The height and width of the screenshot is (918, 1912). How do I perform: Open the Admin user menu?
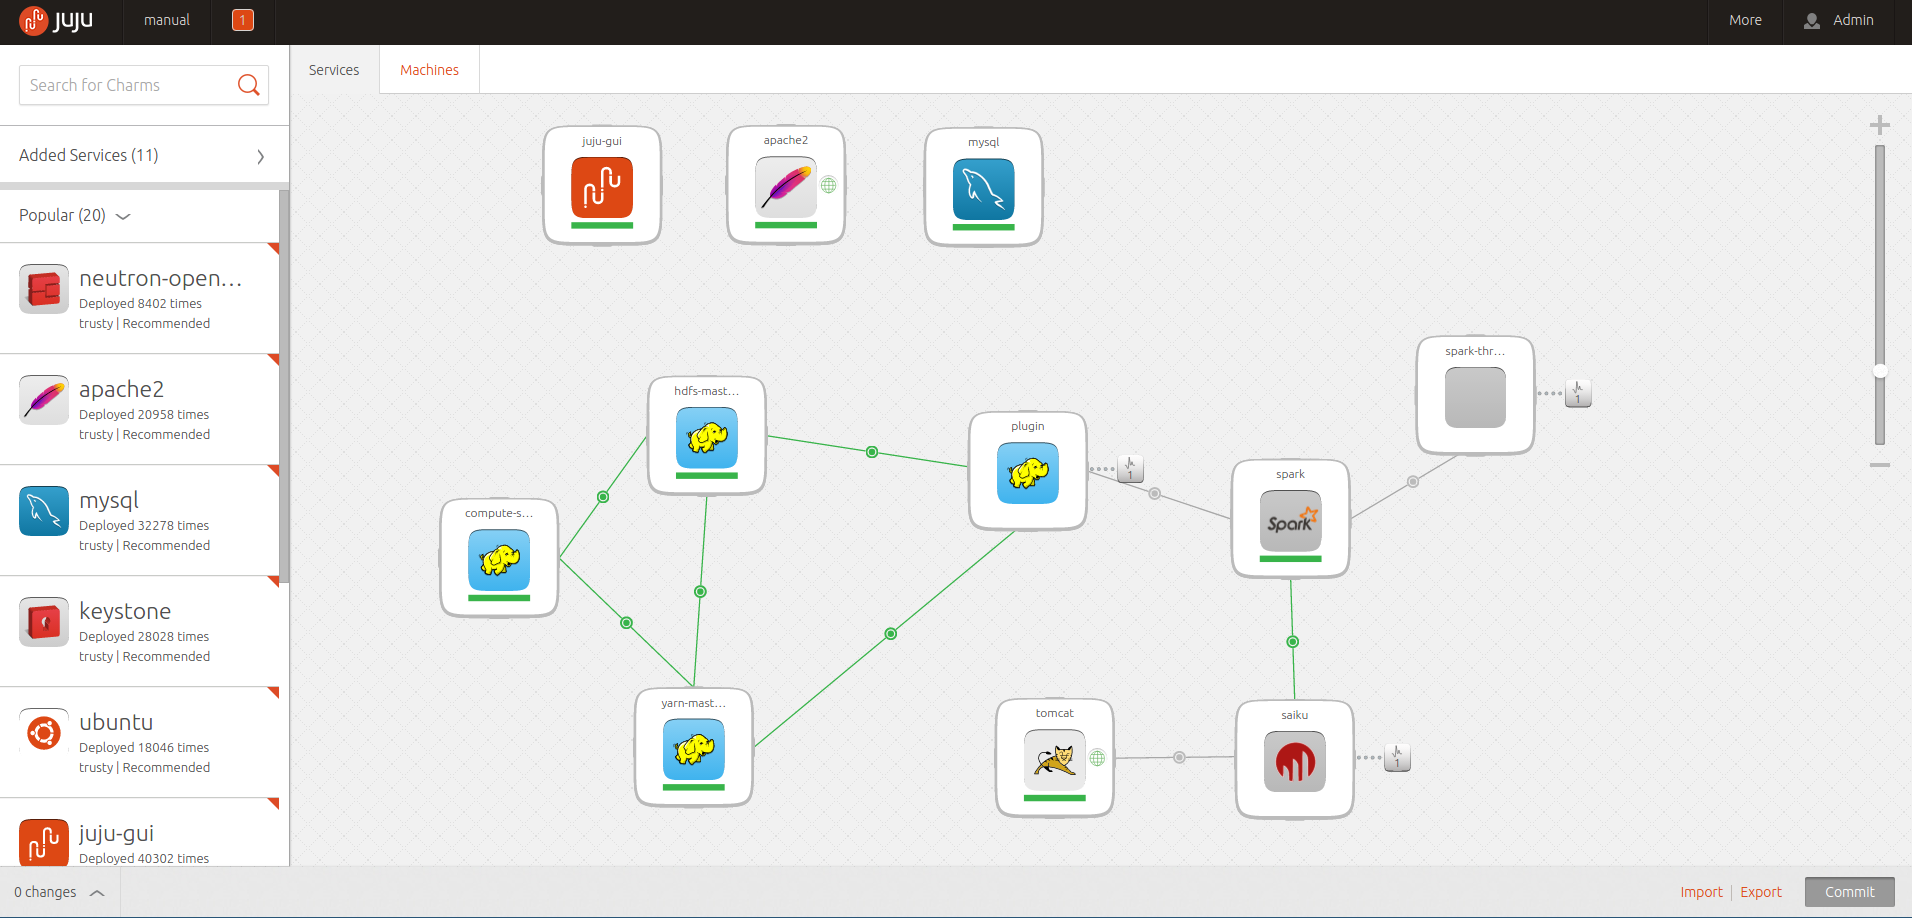click(x=1839, y=20)
